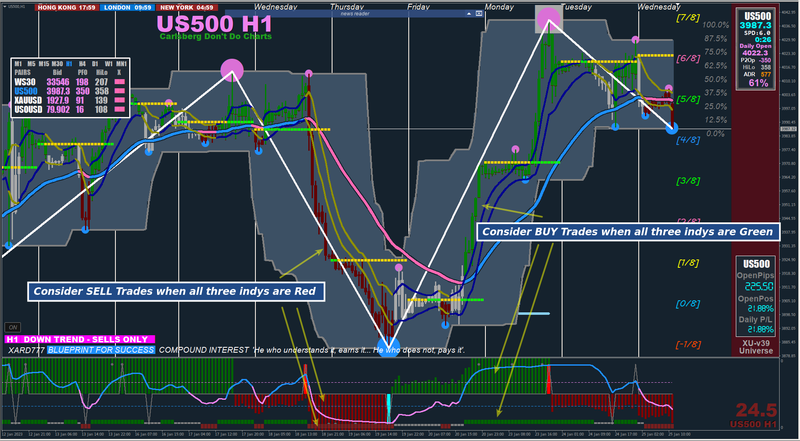The image size is (800, 441).
Task: Click the [5/8] Murrey level label
Action: (688, 99)
